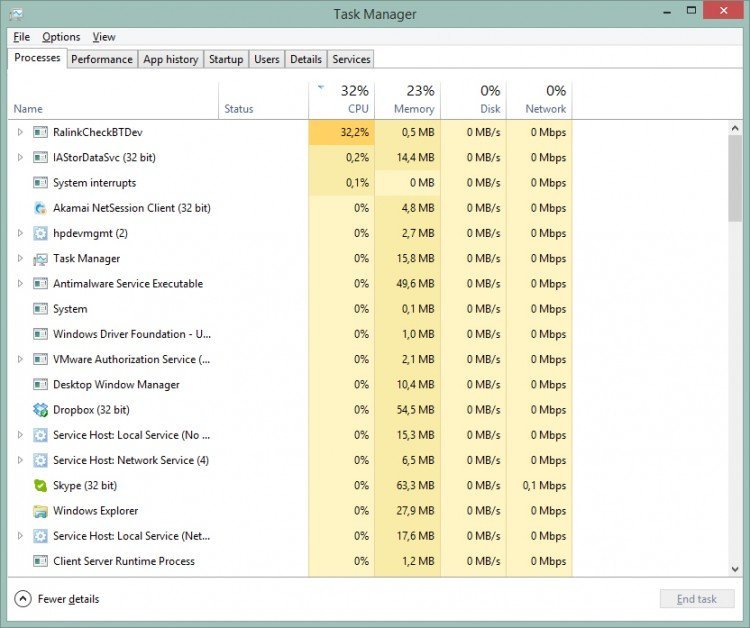Open the File menu
Screen dimensions: 750x628
(x=22, y=37)
